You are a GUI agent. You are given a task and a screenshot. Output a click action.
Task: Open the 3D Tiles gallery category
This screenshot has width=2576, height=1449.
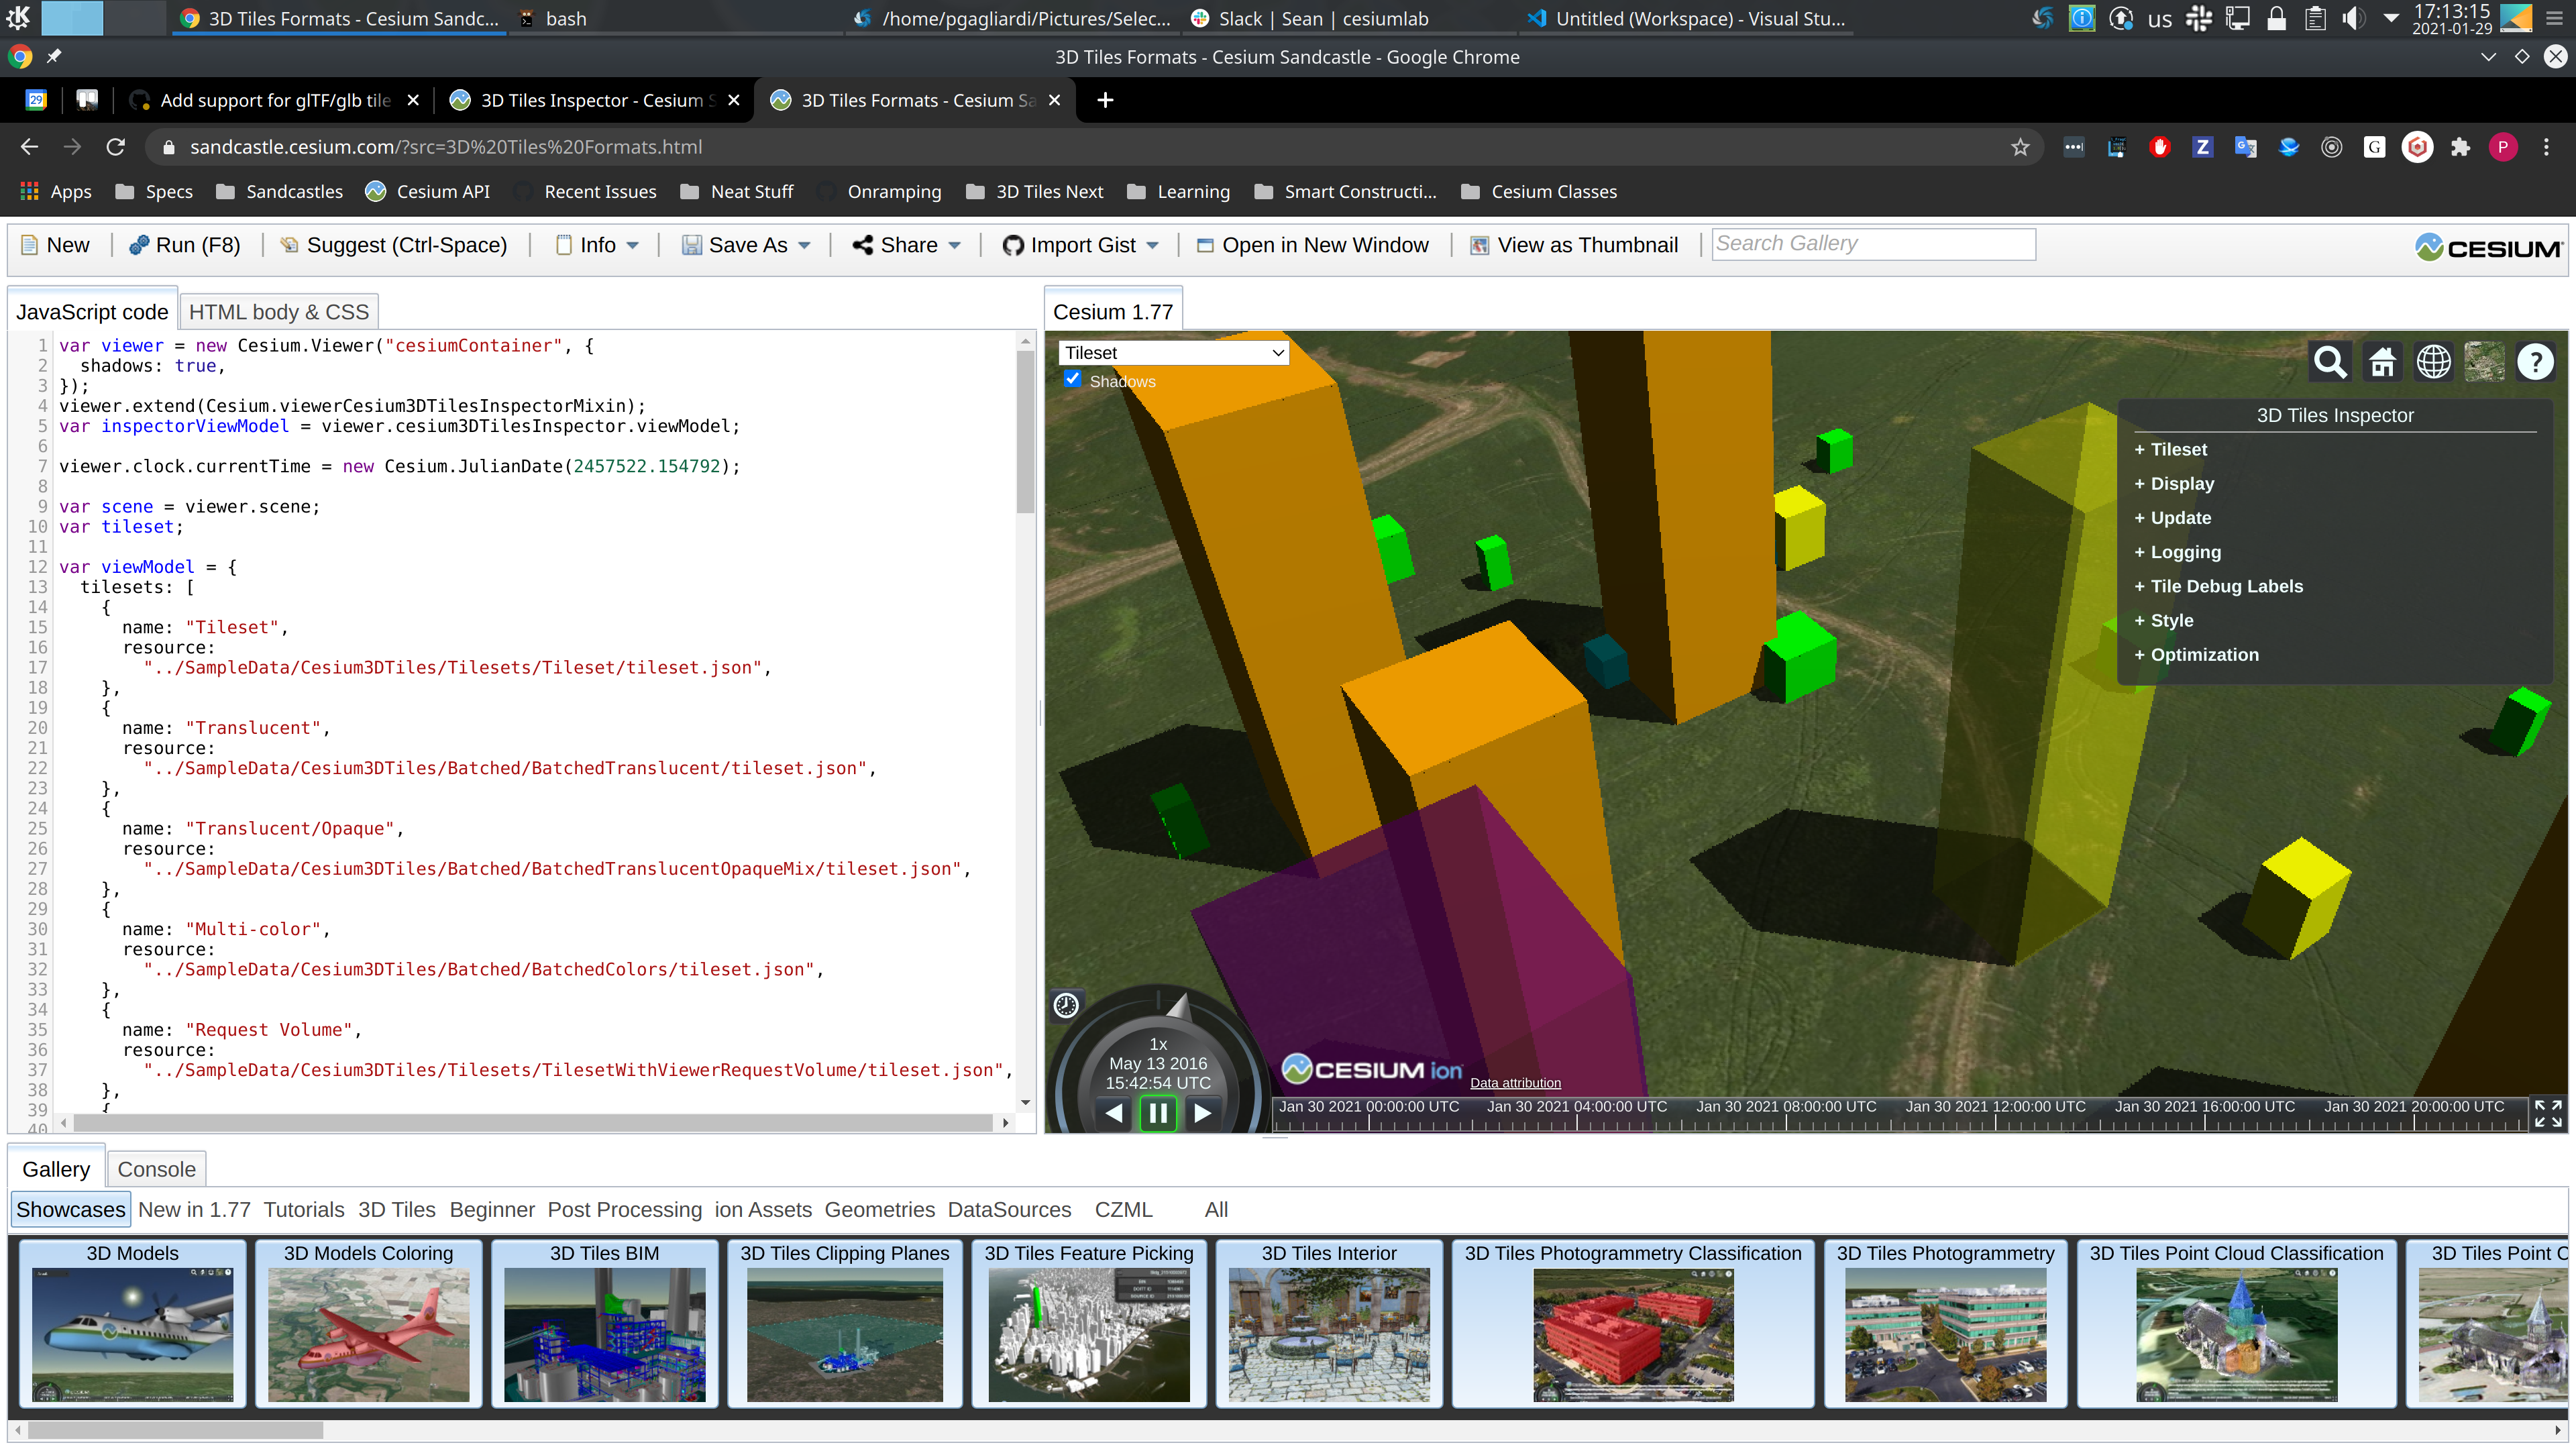(397, 1210)
